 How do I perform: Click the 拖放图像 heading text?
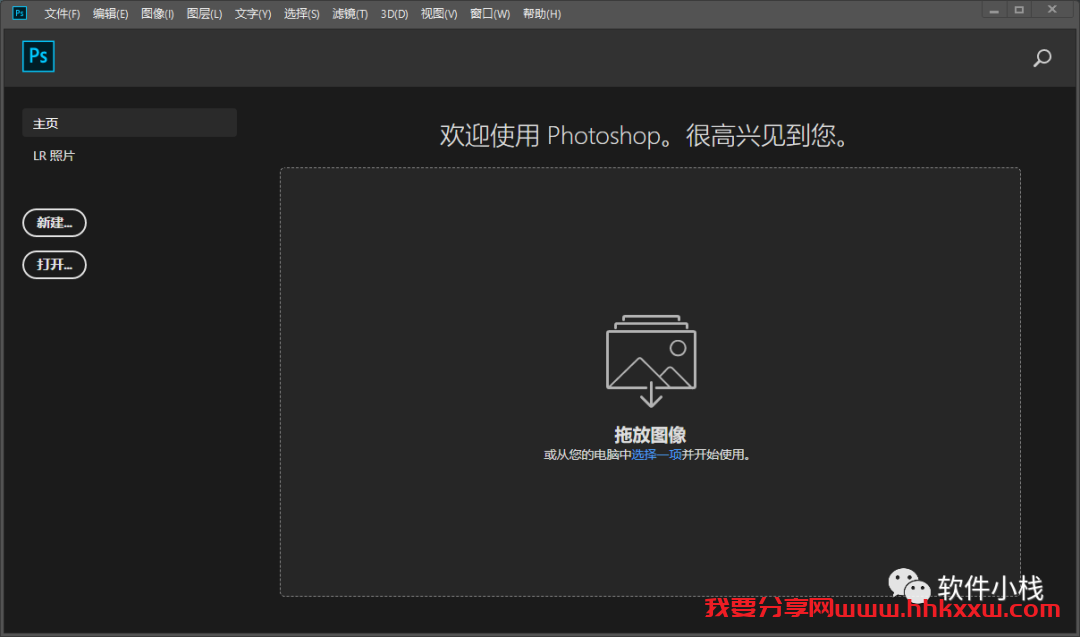pos(650,435)
